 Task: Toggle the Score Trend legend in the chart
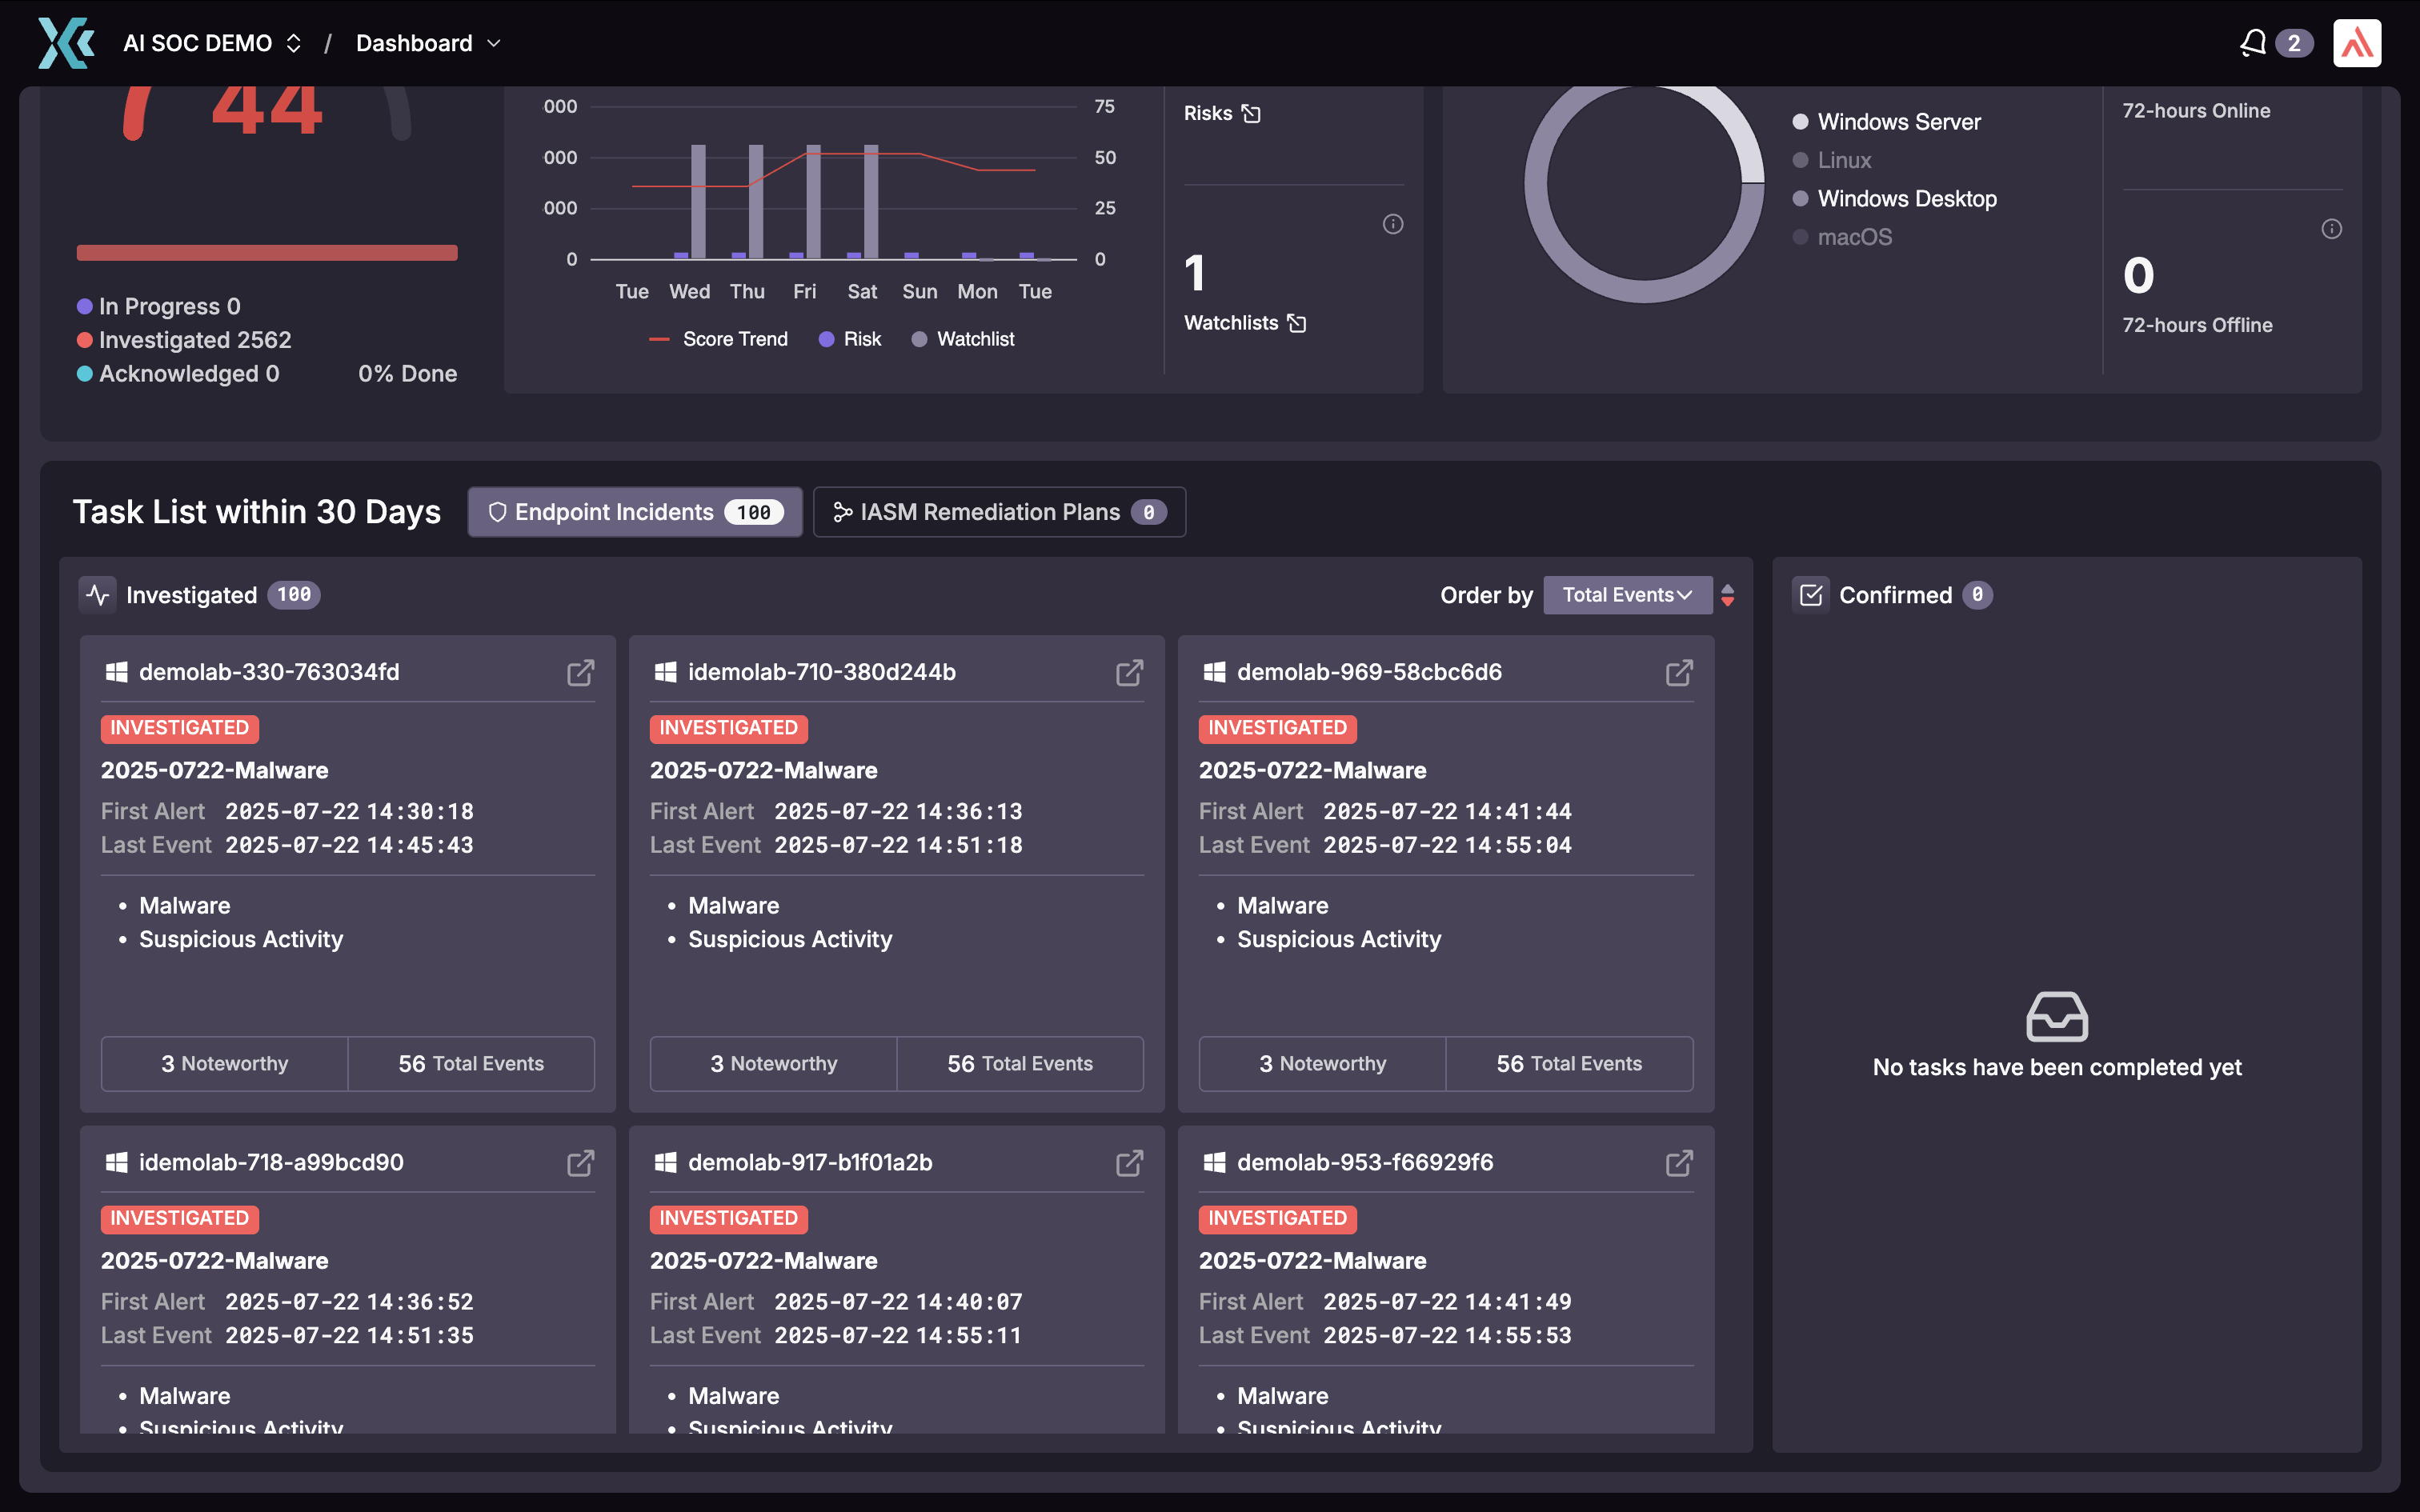[718, 339]
